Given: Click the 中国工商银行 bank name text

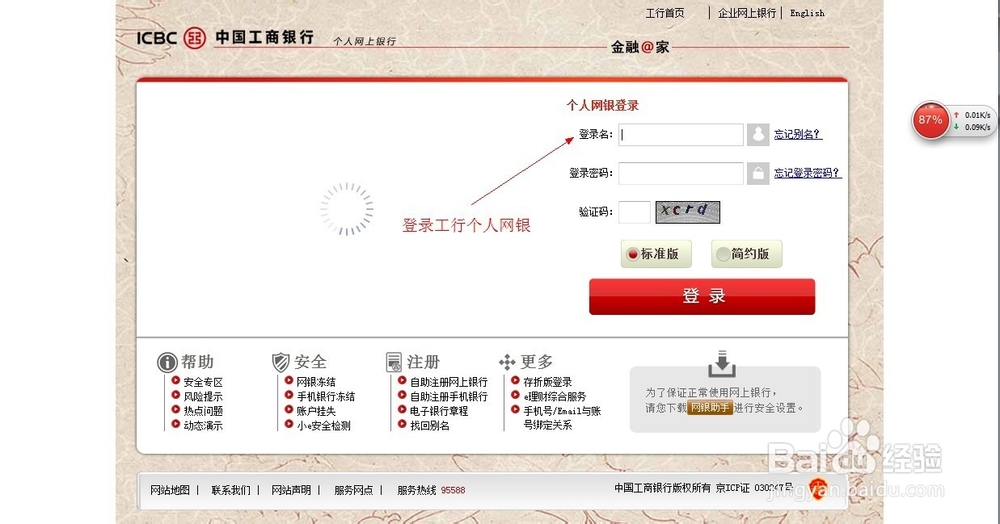Looking at the screenshot, I should coord(264,37).
